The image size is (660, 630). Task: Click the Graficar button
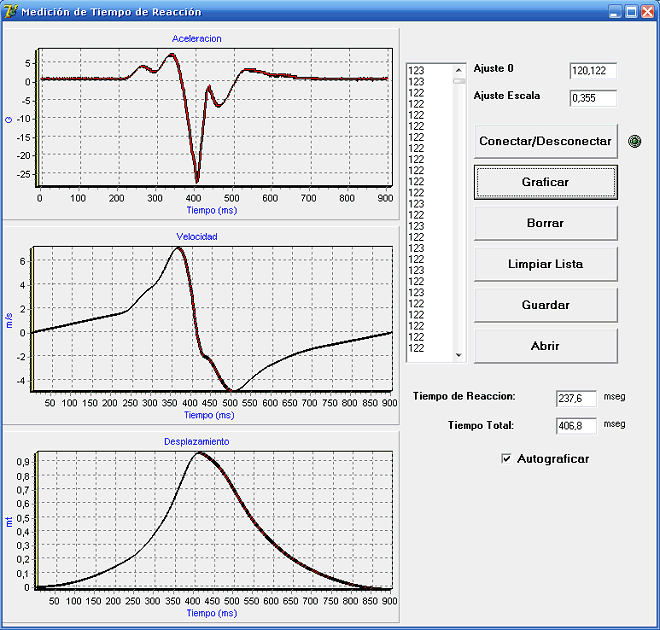pyautogui.click(x=545, y=183)
